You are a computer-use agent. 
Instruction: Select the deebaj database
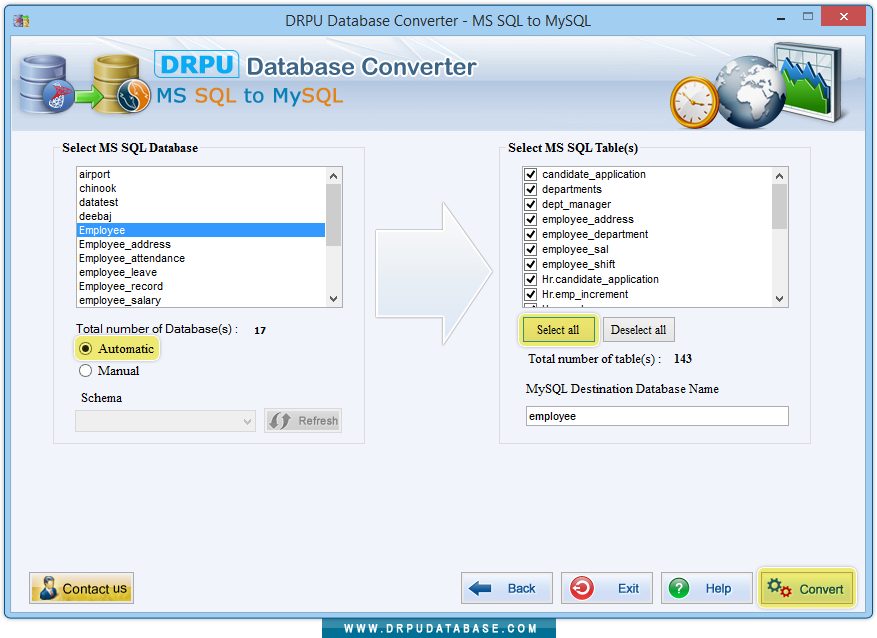201,216
